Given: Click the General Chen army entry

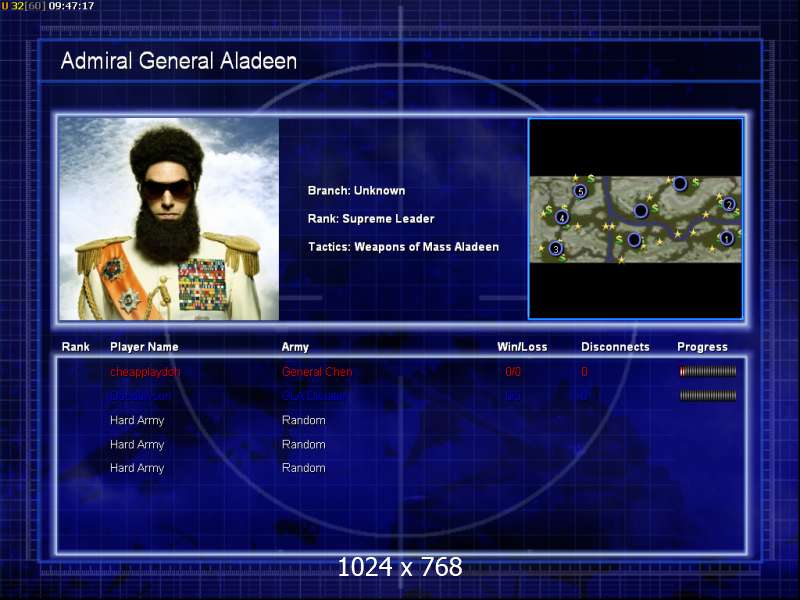Looking at the screenshot, I should coord(317,372).
